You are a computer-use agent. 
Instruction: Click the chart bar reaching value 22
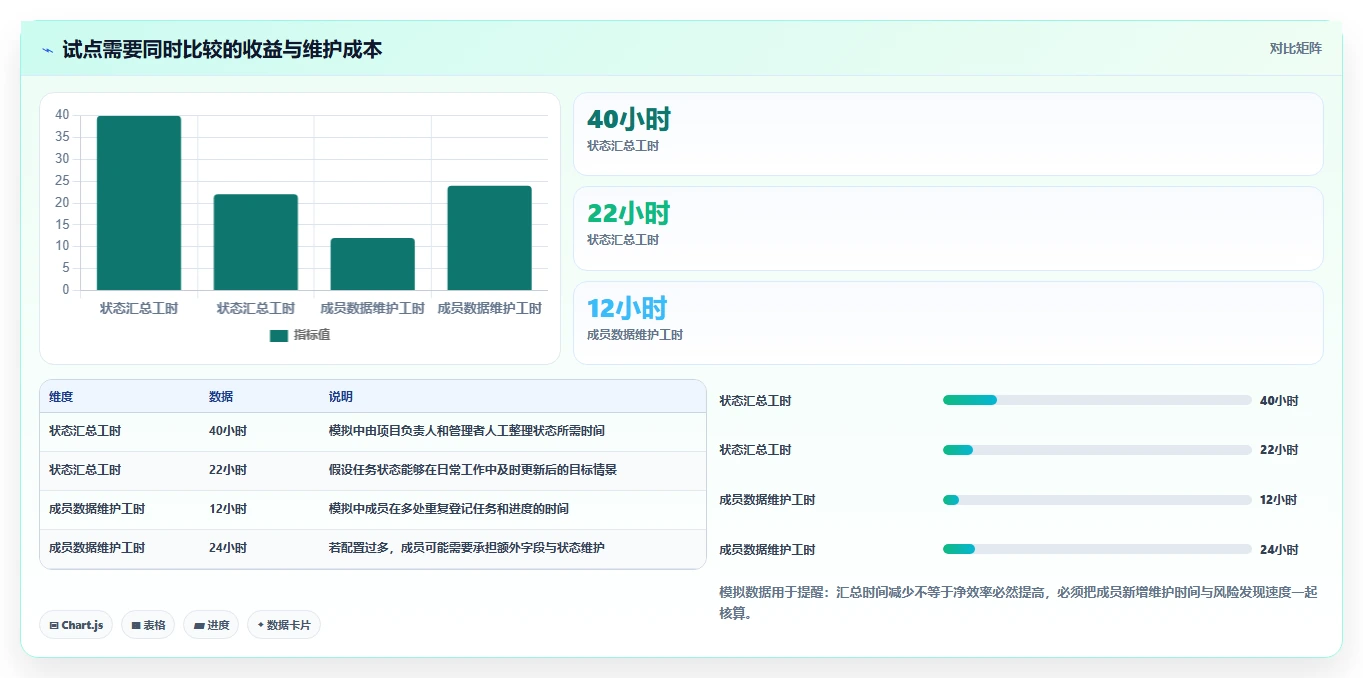pos(256,242)
